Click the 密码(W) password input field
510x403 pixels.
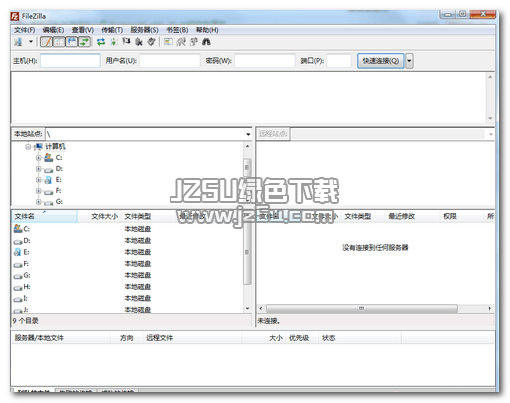tap(265, 61)
